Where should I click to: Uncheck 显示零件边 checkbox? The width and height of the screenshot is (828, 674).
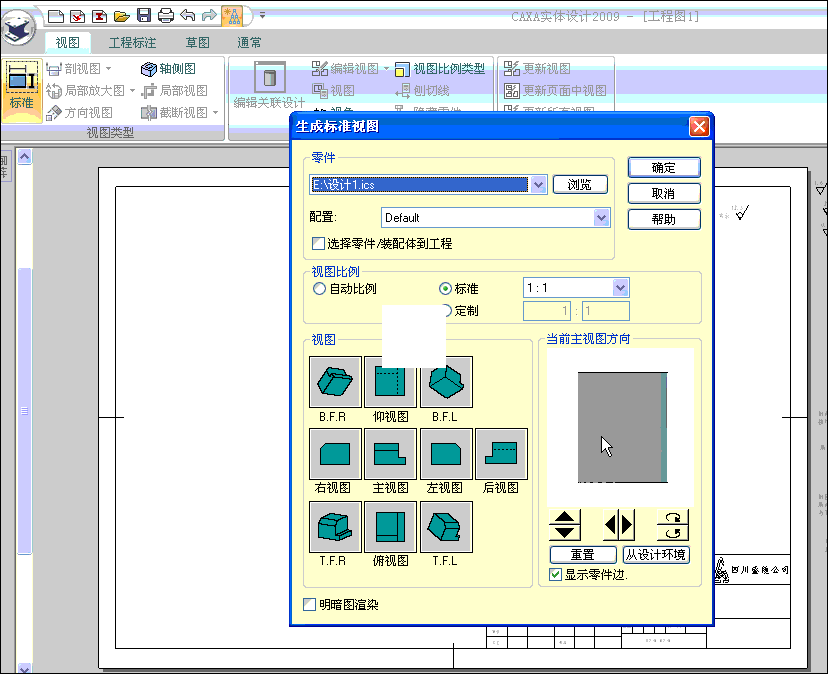(x=555, y=575)
